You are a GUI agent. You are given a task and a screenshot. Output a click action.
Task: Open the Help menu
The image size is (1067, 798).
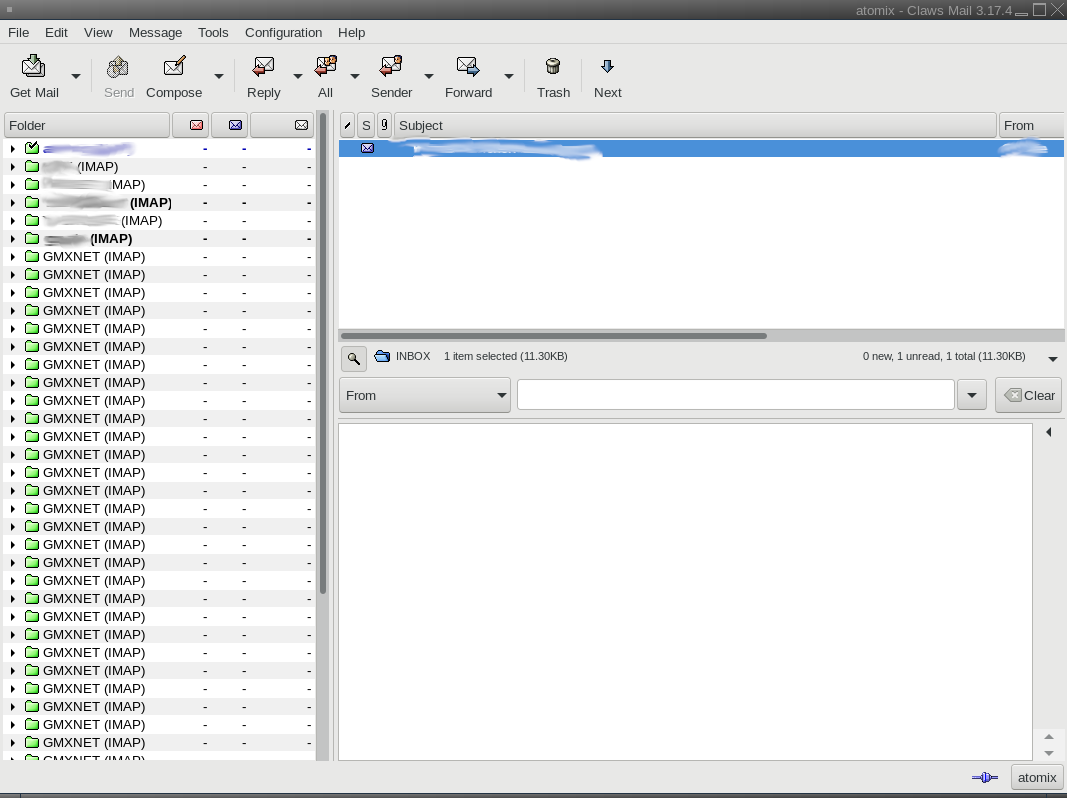[x=351, y=33]
